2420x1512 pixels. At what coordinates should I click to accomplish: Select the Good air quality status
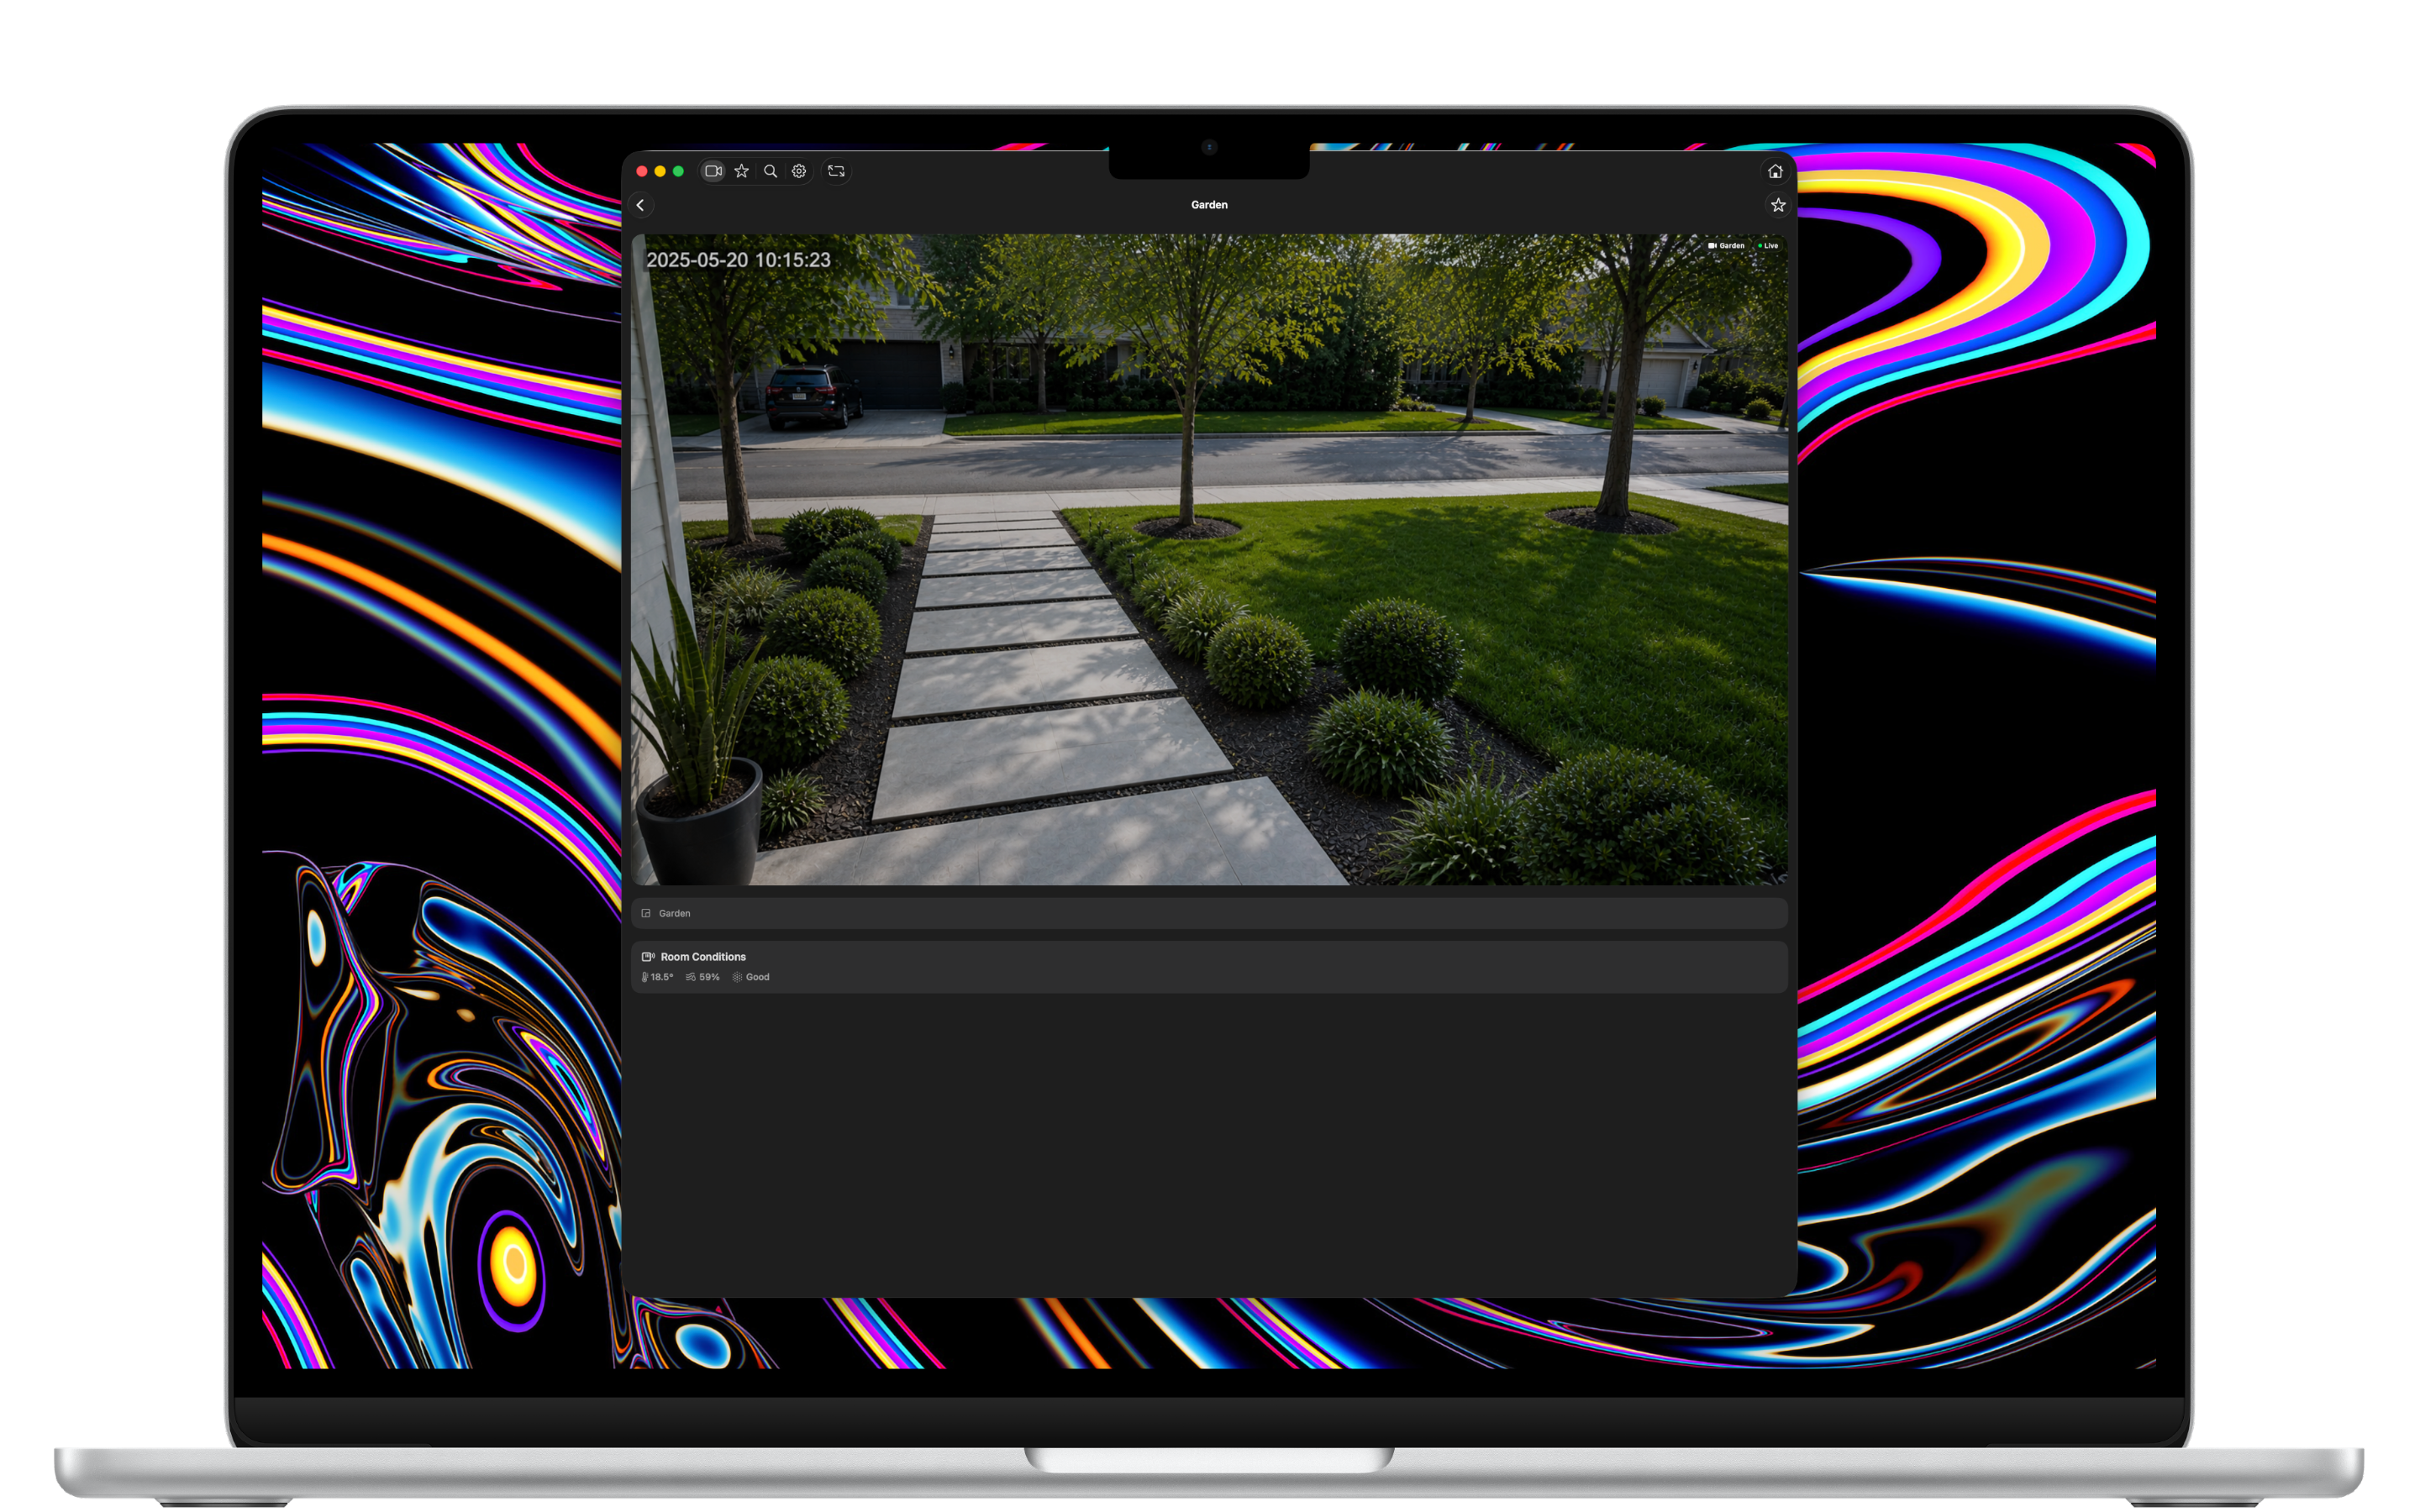tap(757, 977)
